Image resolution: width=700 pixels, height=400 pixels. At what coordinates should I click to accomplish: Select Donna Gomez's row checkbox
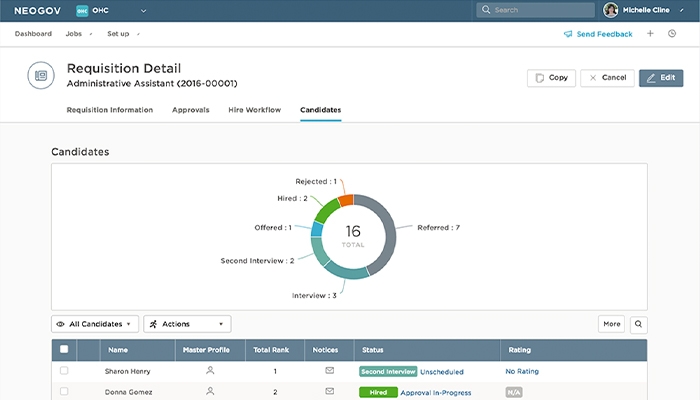point(64,392)
